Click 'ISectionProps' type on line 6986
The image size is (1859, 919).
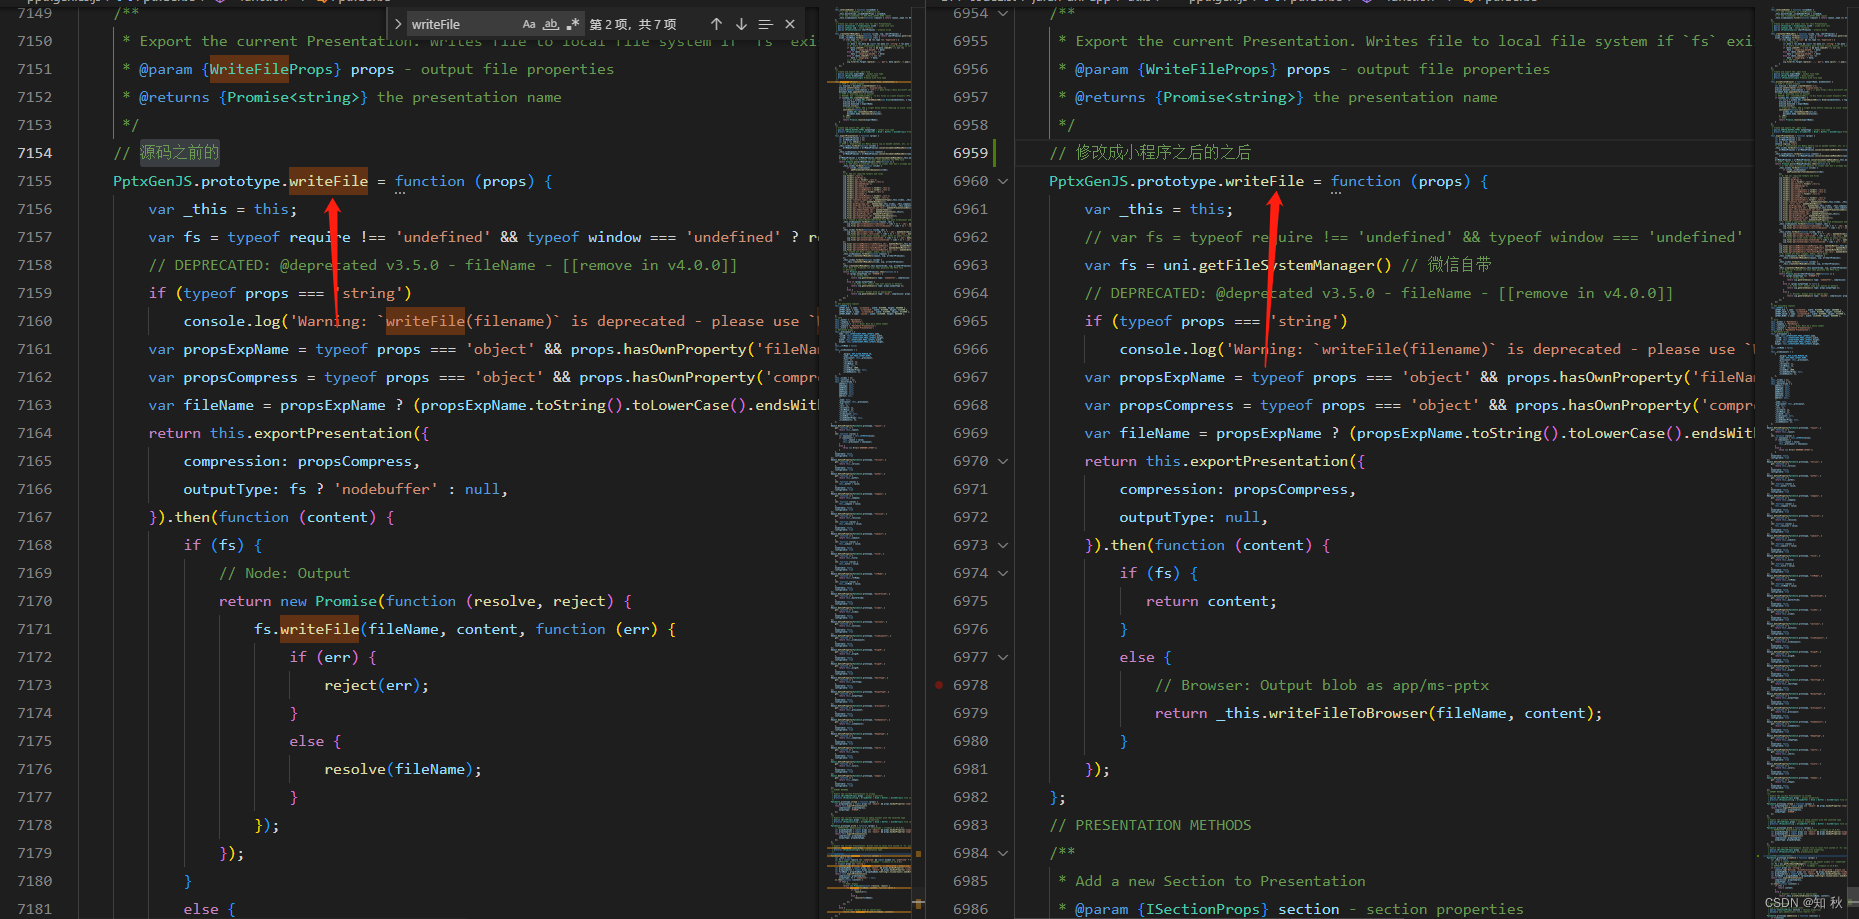coord(1203,909)
